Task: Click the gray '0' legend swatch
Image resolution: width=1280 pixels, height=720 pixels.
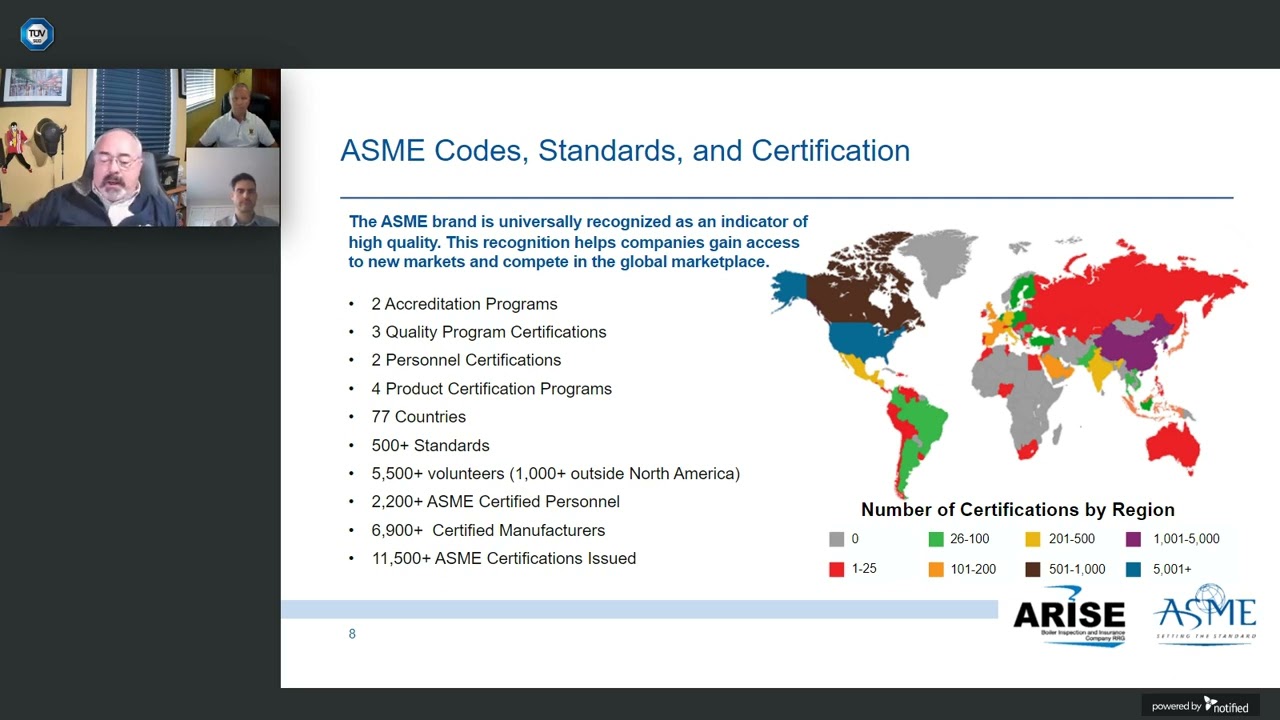Action: pyautogui.click(x=837, y=539)
